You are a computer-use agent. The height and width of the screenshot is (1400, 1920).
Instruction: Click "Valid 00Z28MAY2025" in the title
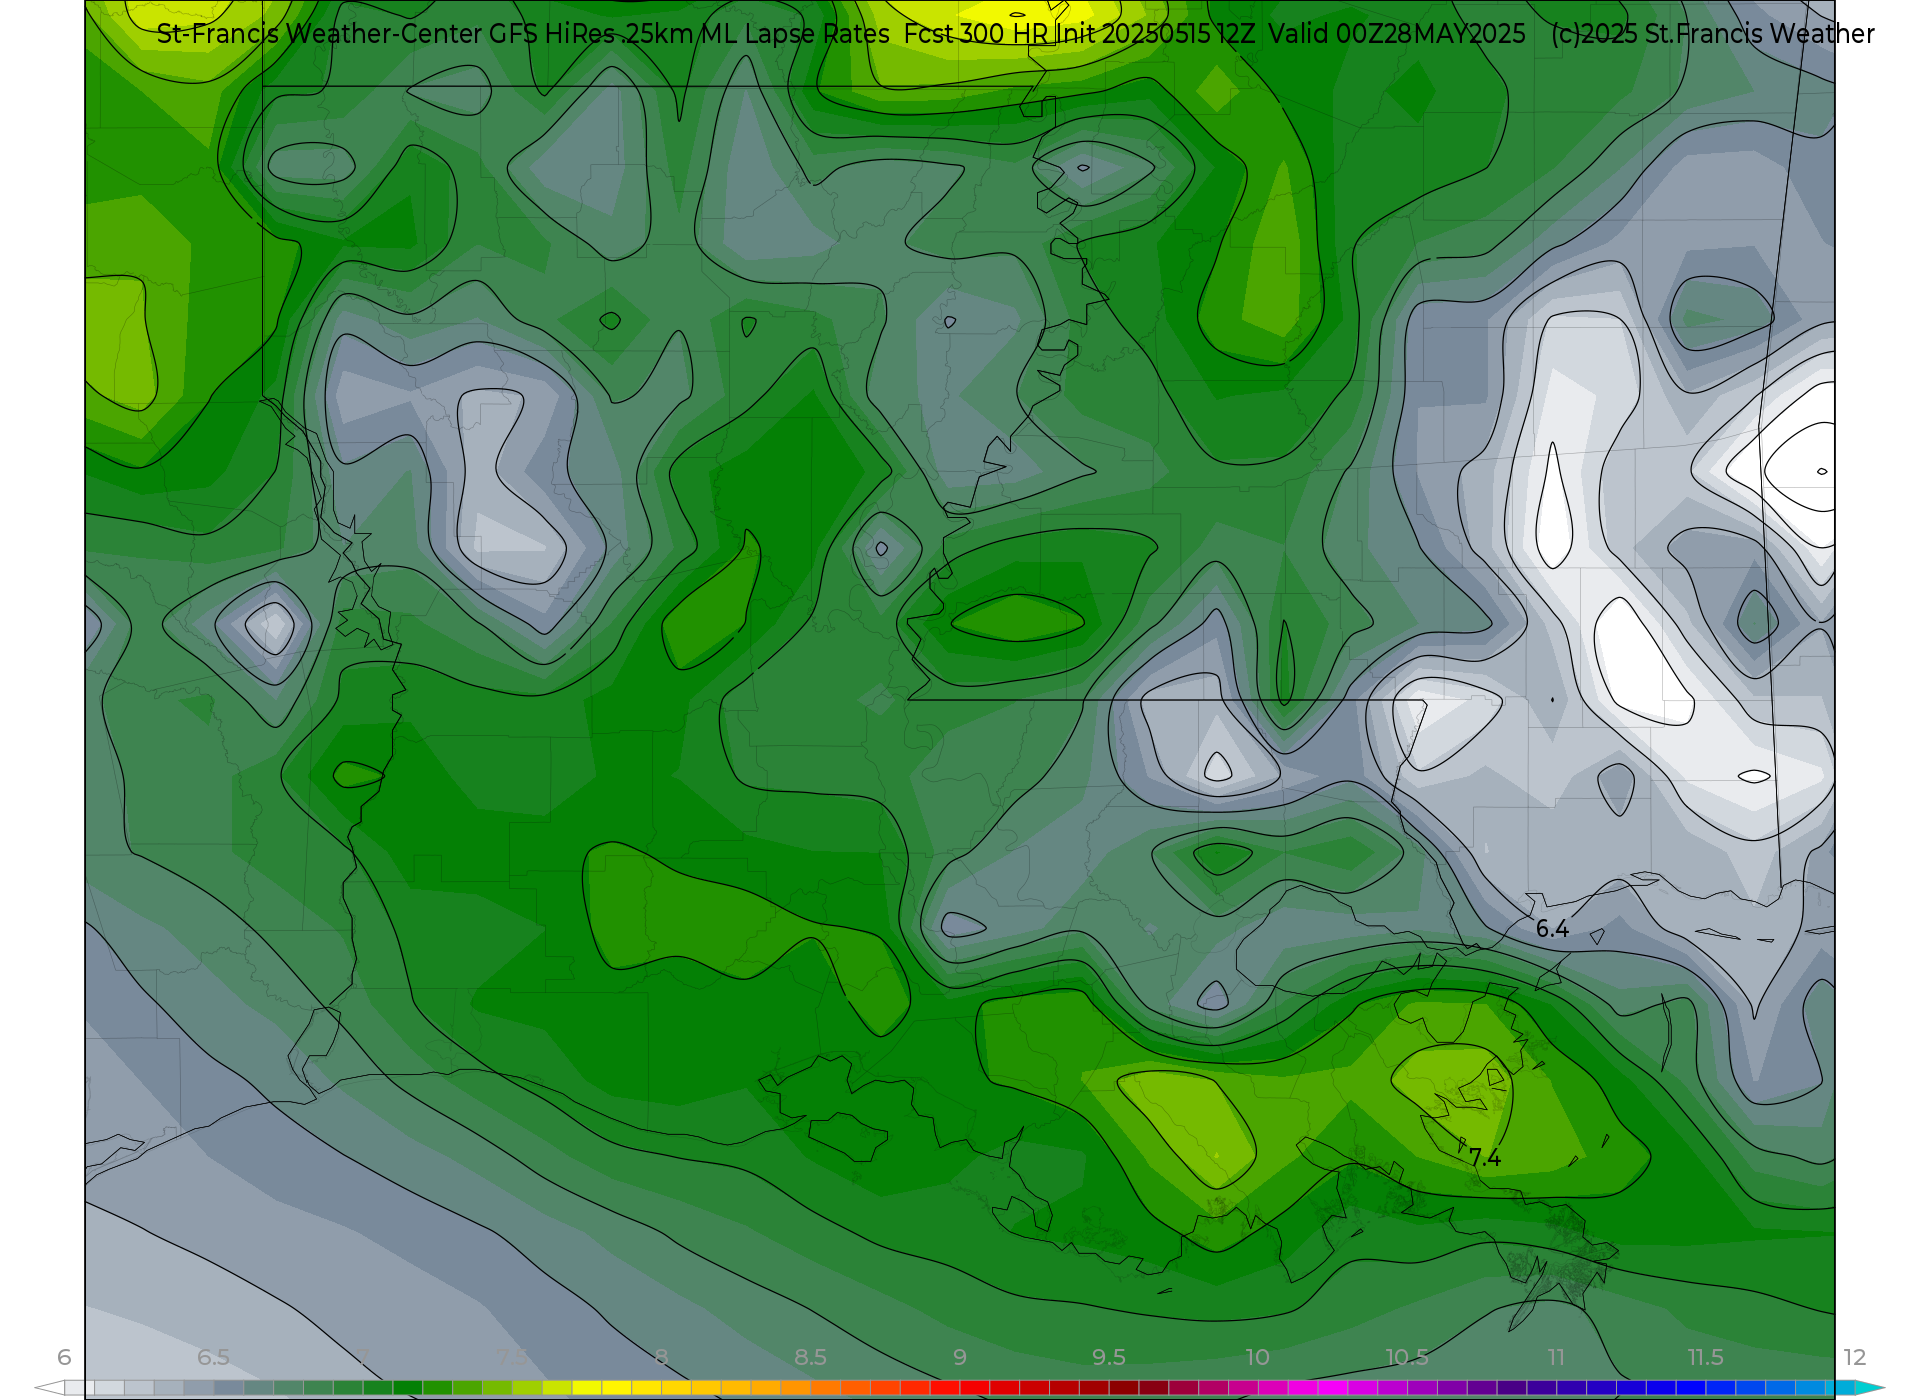tap(1397, 34)
